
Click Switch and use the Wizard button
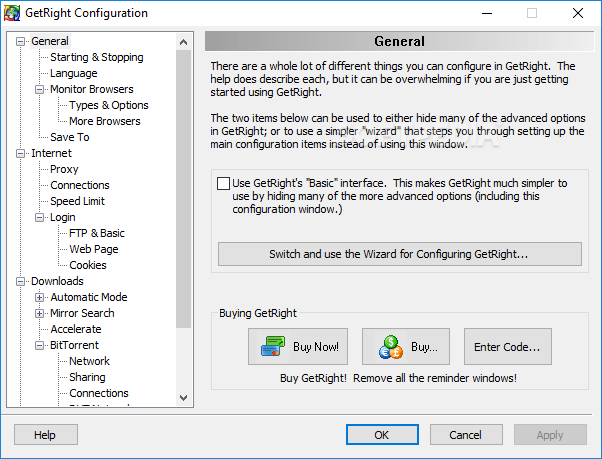400,254
